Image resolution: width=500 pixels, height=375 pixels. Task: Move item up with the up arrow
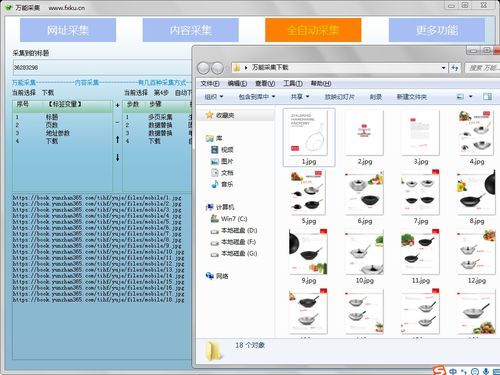tap(117, 139)
